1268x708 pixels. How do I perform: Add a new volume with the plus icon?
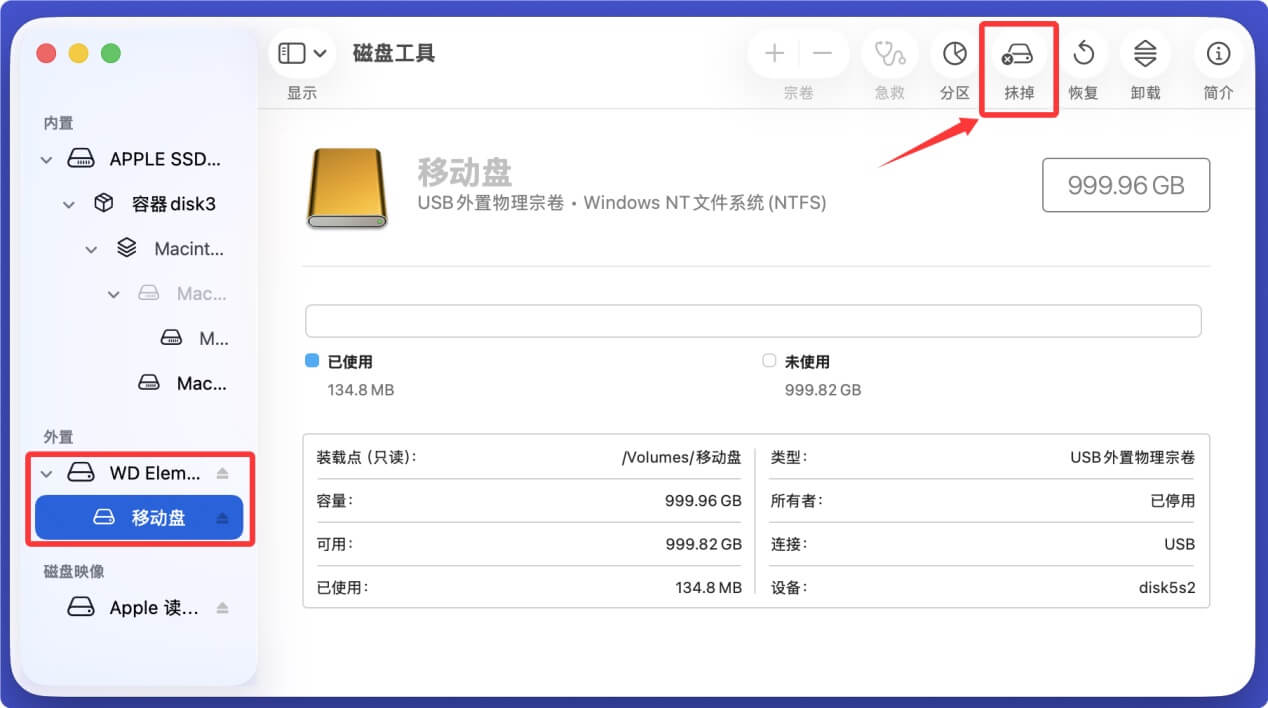tap(774, 54)
